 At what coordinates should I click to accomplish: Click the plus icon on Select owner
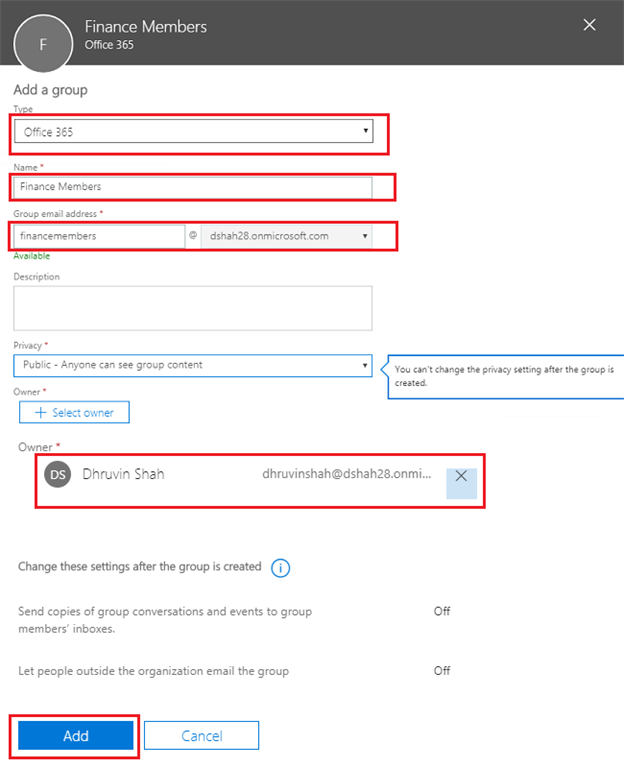tap(40, 412)
